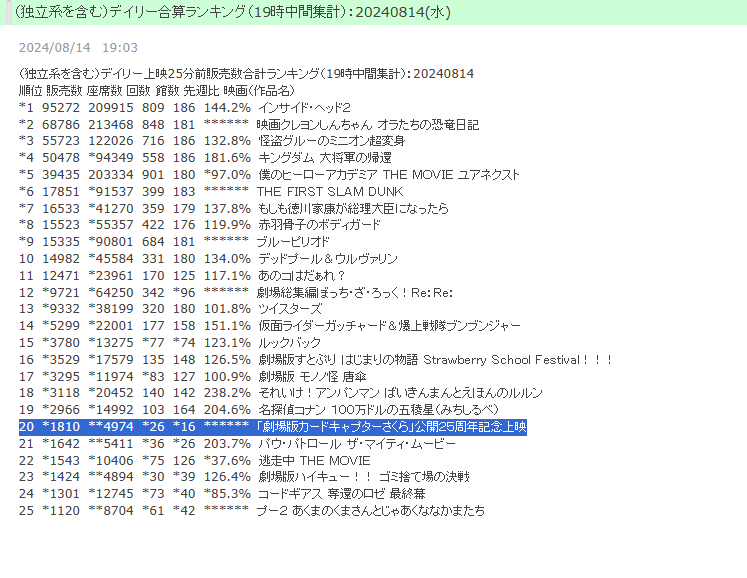
Task: Click the row for それいけ!アンパンマン ばいきんまんとえほんのルルン
Action: [281, 393]
